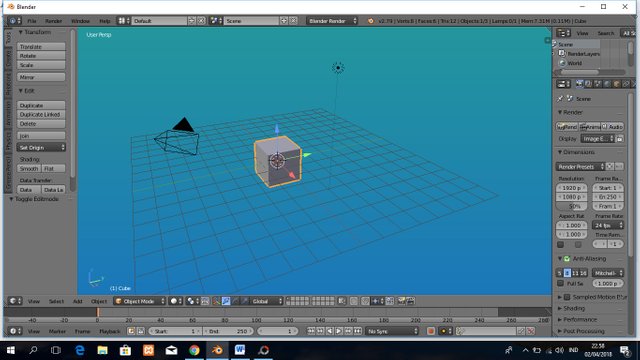Click the Smooth shading button
Viewport: 640px width, 360px height.
coord(29,169)
